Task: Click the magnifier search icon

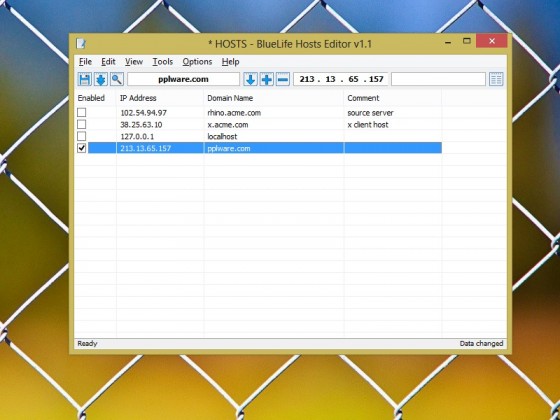Action: coord(117,79)
